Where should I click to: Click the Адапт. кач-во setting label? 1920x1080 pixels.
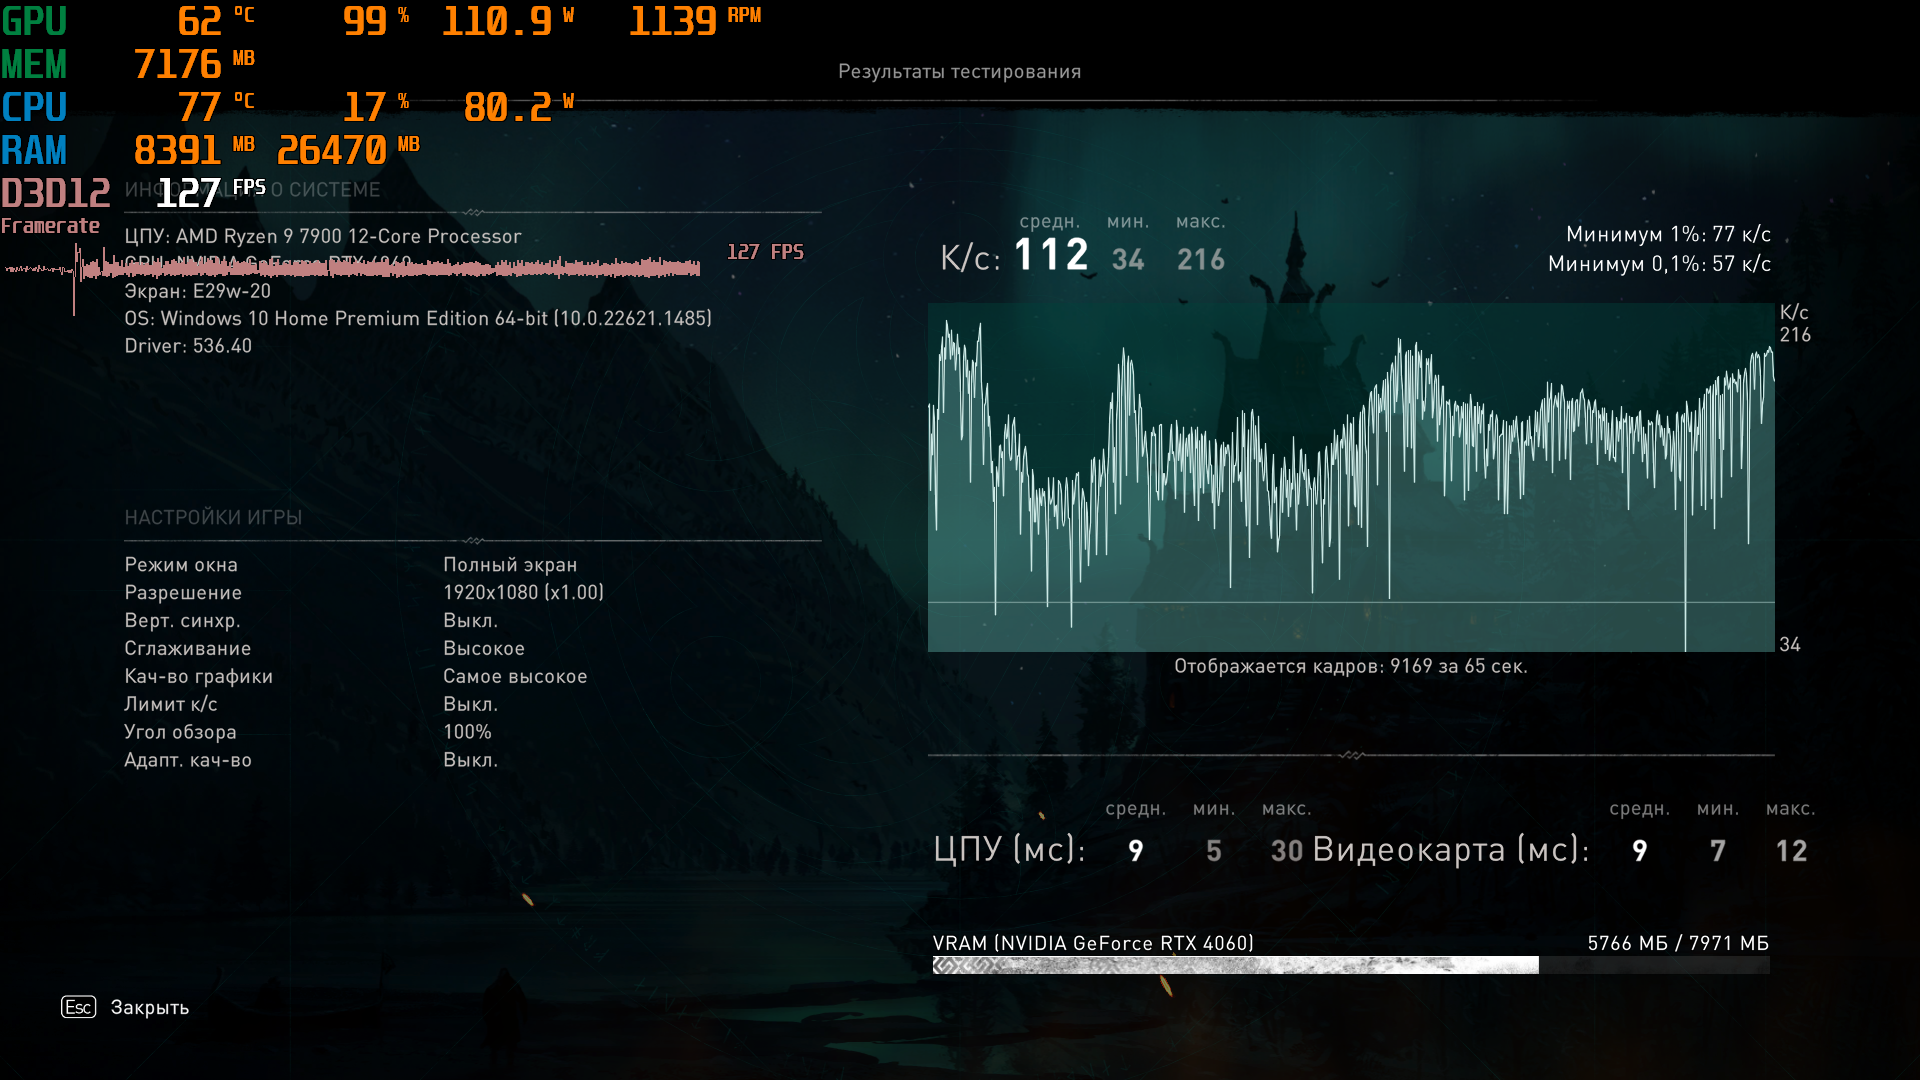tap(188, 760)
